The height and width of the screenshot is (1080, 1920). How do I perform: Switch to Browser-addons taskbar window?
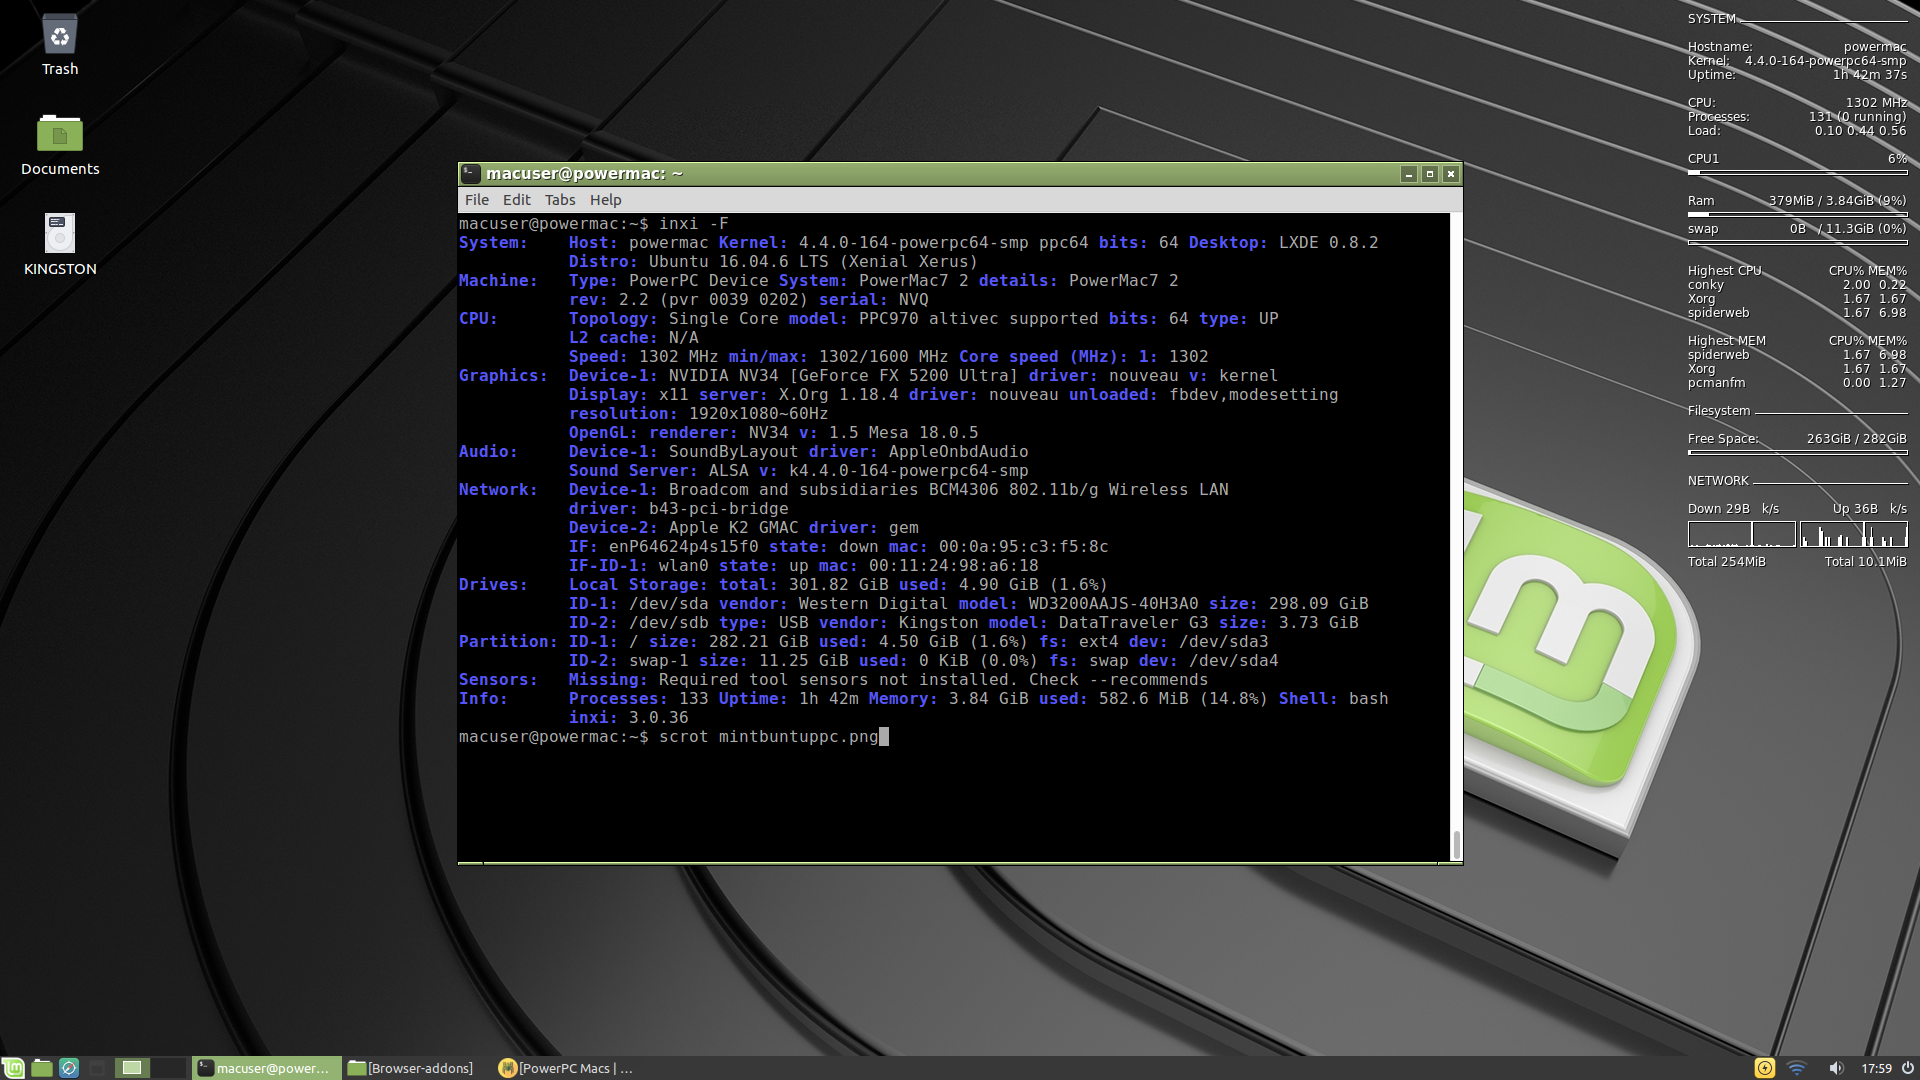pyautogui.click(x=410, y=1068)
